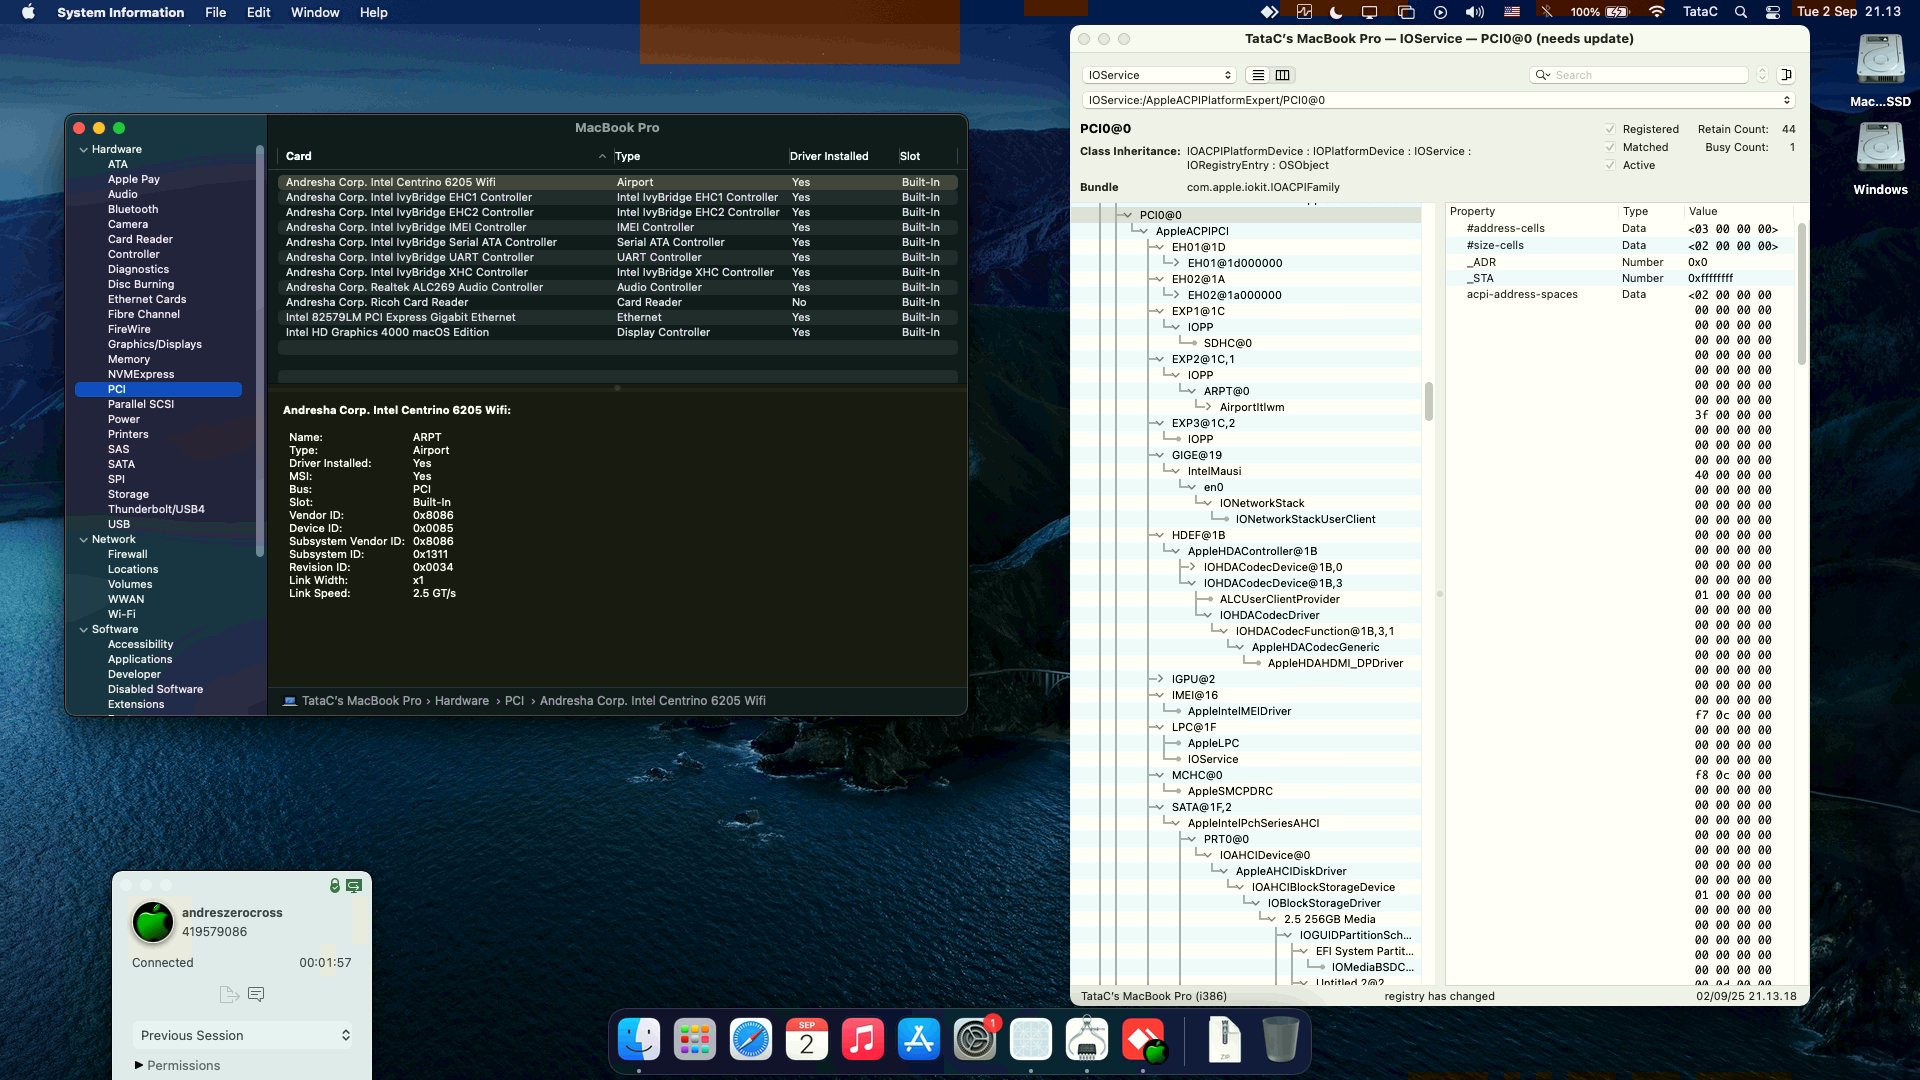Open the IOService plane dropdown

(x=1159, y=75)
